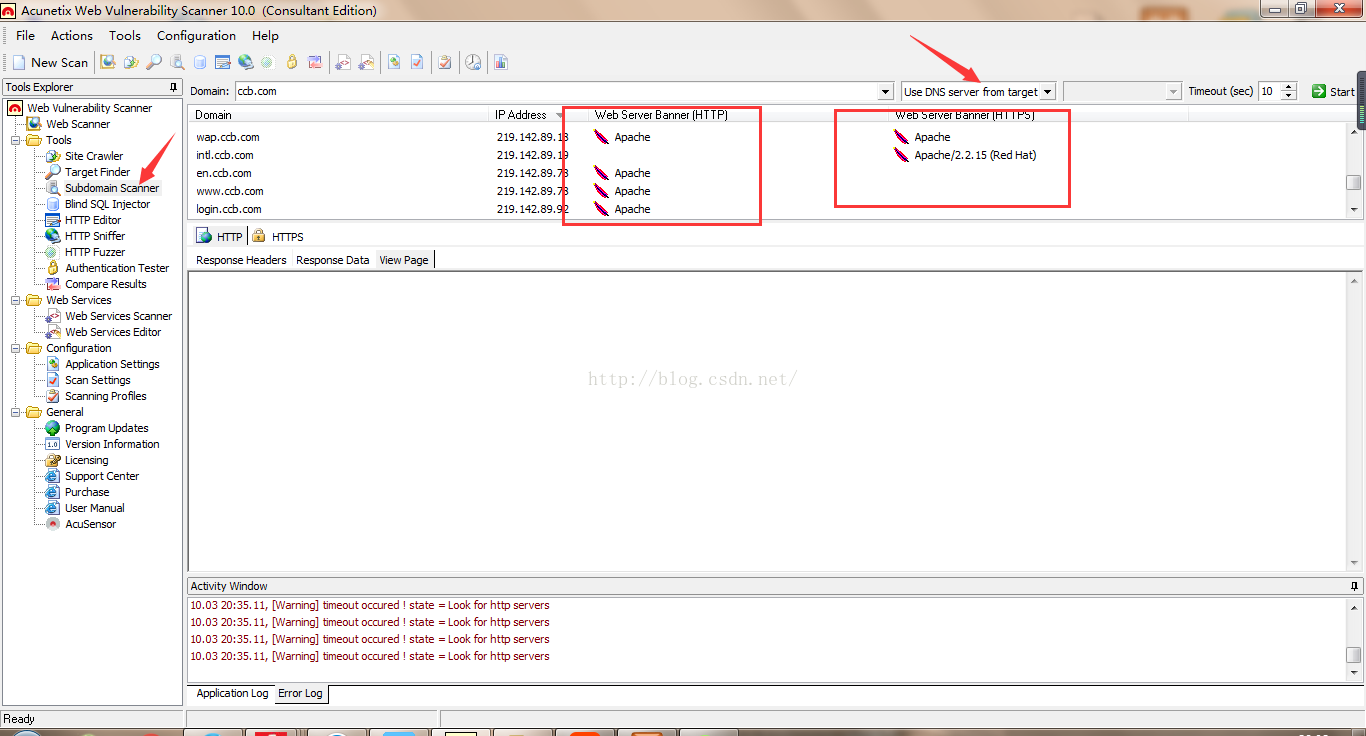Open Blind SQL Injector tree item
The width and height of the screenshot is (1366, 736).
[x=108, y=204]
